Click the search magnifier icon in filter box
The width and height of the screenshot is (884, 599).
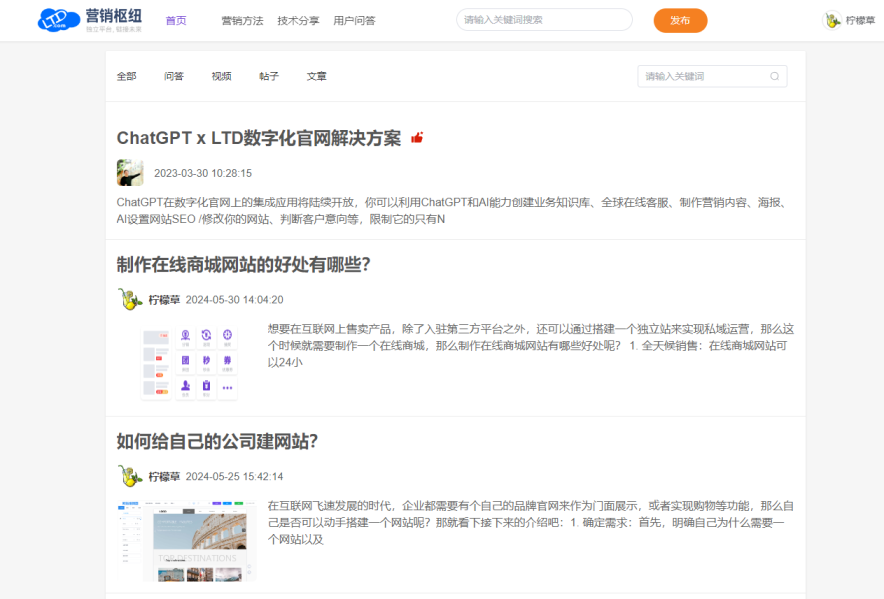tap(774, 76)
